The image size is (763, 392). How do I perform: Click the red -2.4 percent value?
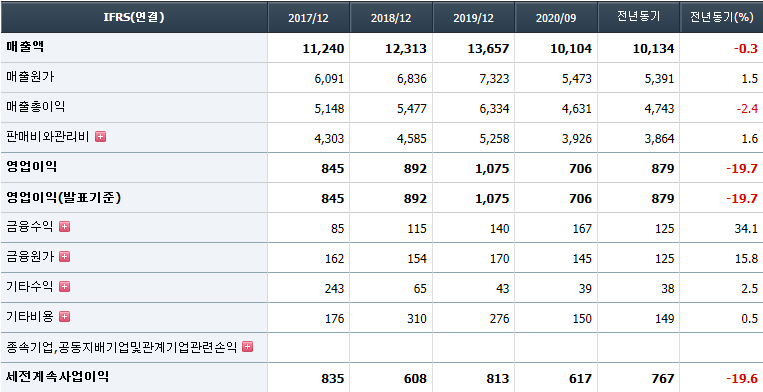point(747,108)
